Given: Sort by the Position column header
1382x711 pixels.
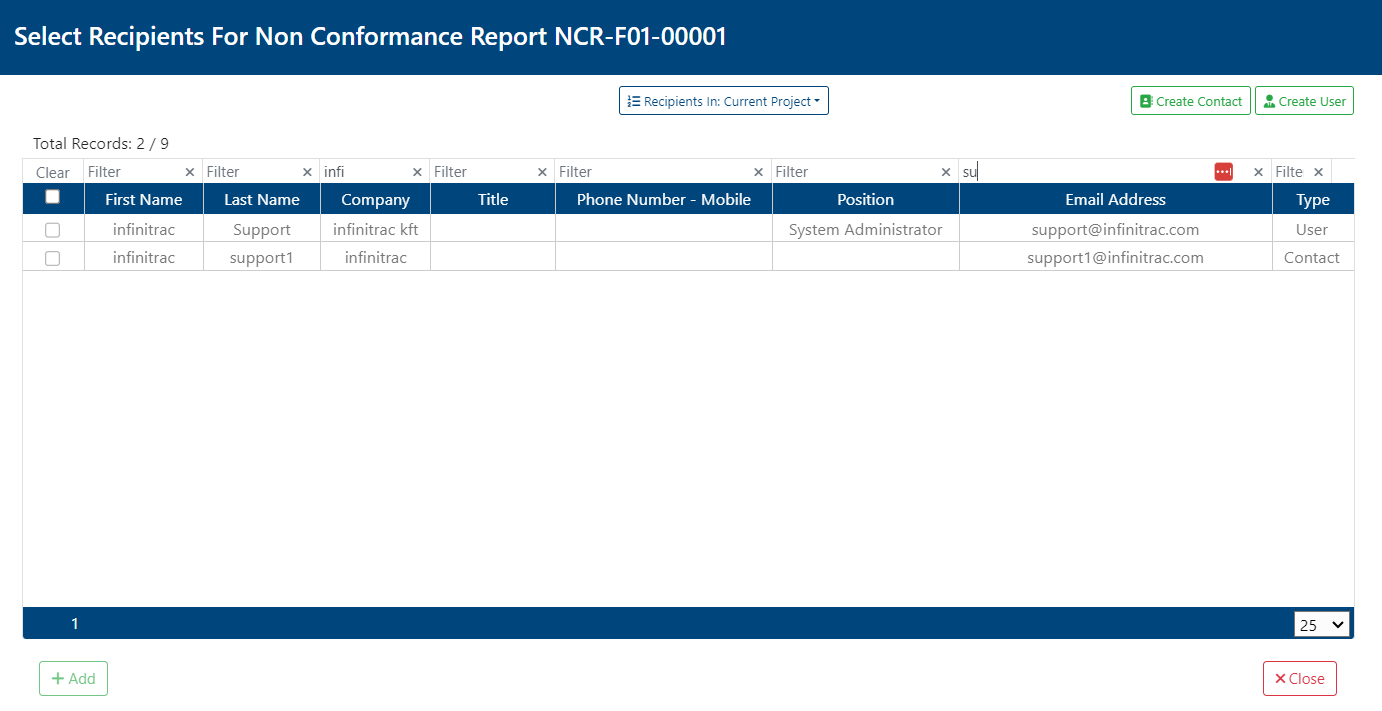Looking at the screenshot, I should click(866, 199).
